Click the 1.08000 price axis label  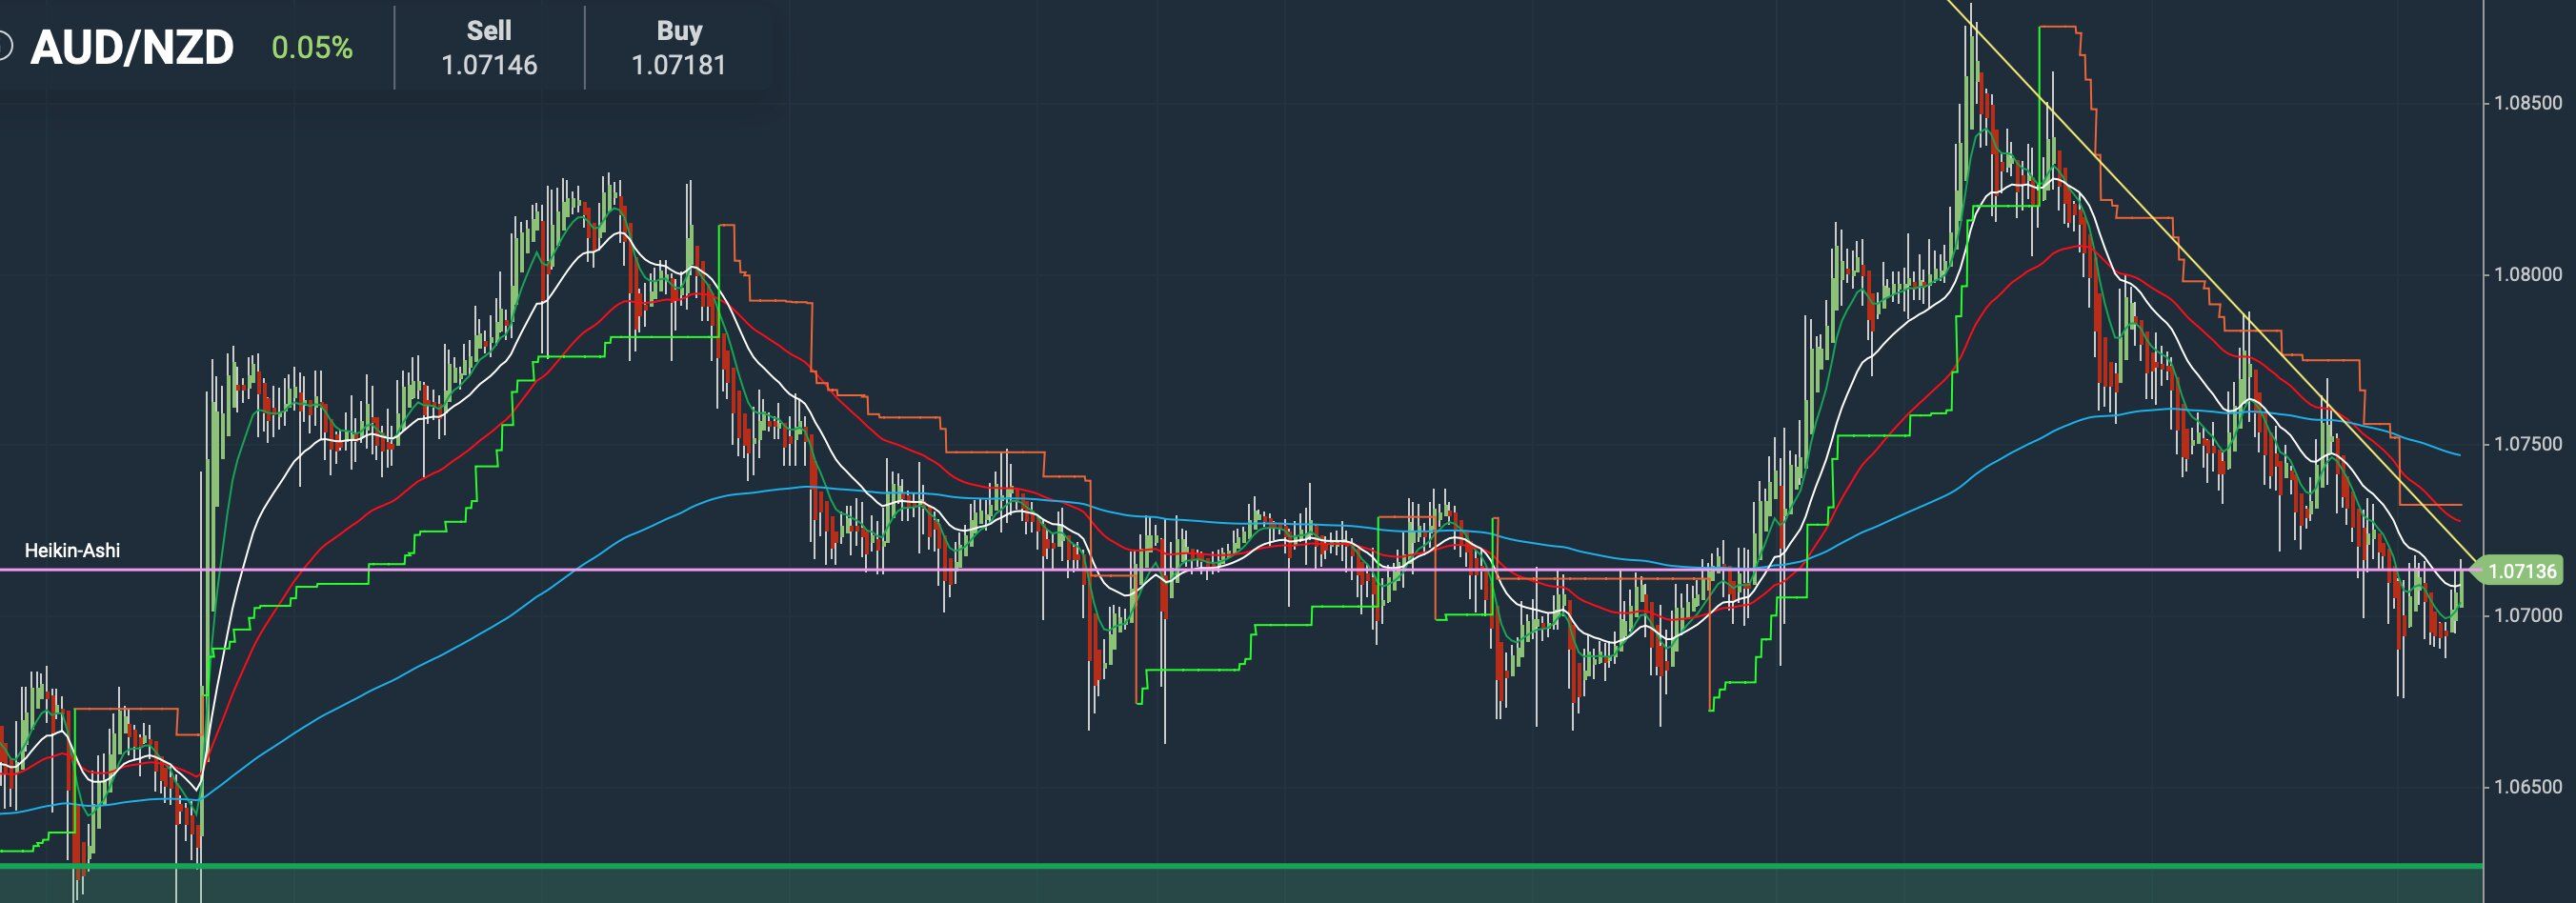coord(2528,274)
